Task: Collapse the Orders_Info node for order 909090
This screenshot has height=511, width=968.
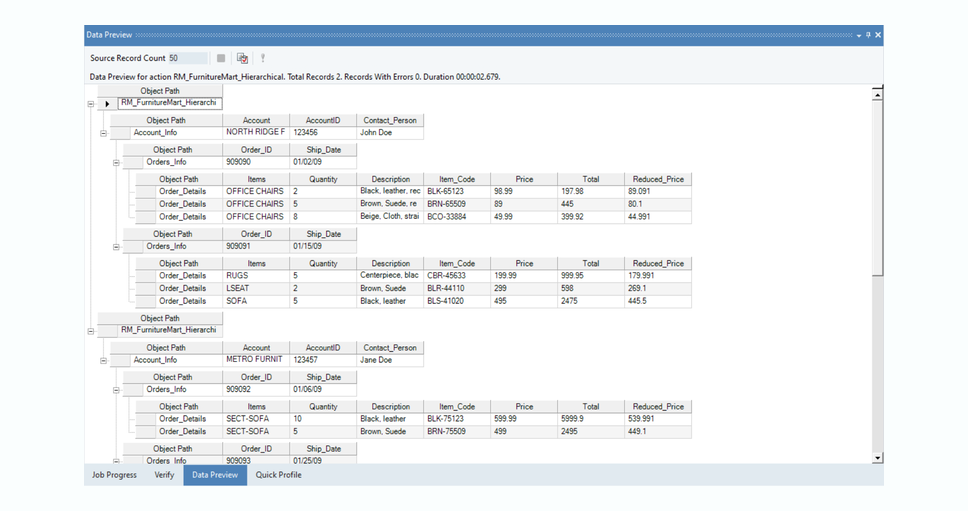Action: pos(115,162)
